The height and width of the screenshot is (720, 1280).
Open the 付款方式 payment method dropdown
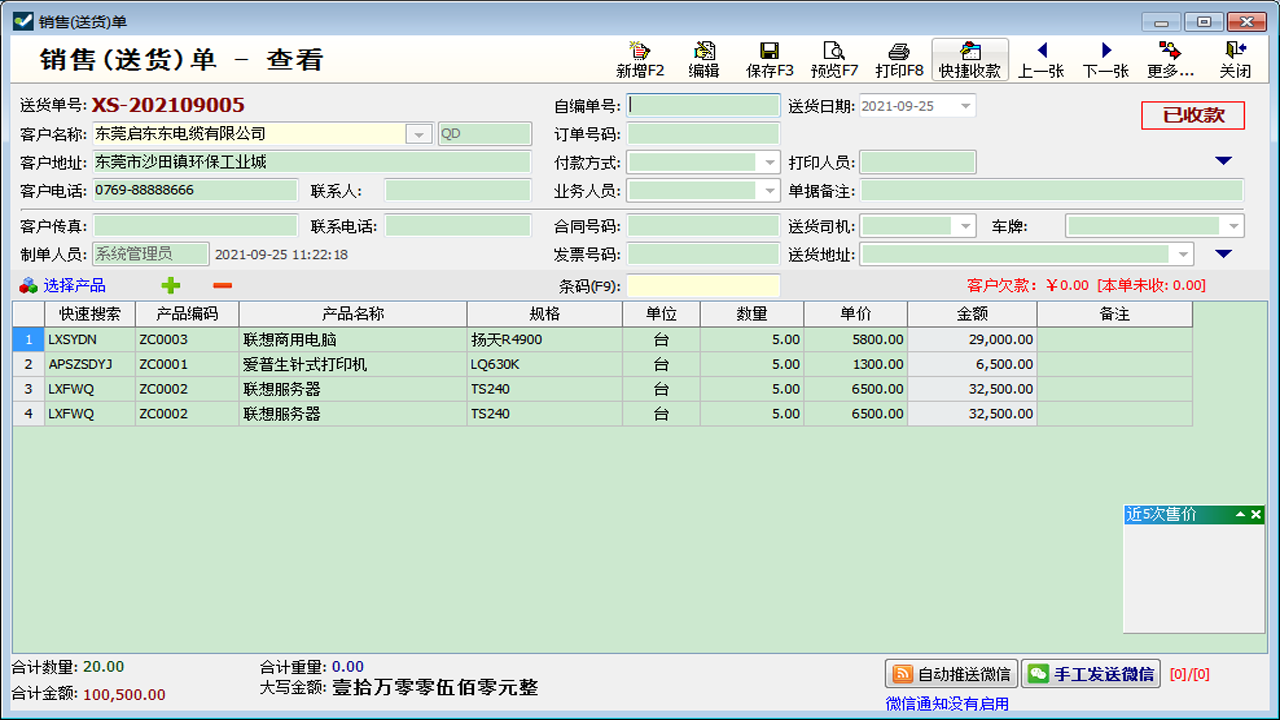(x=768, y=161)
